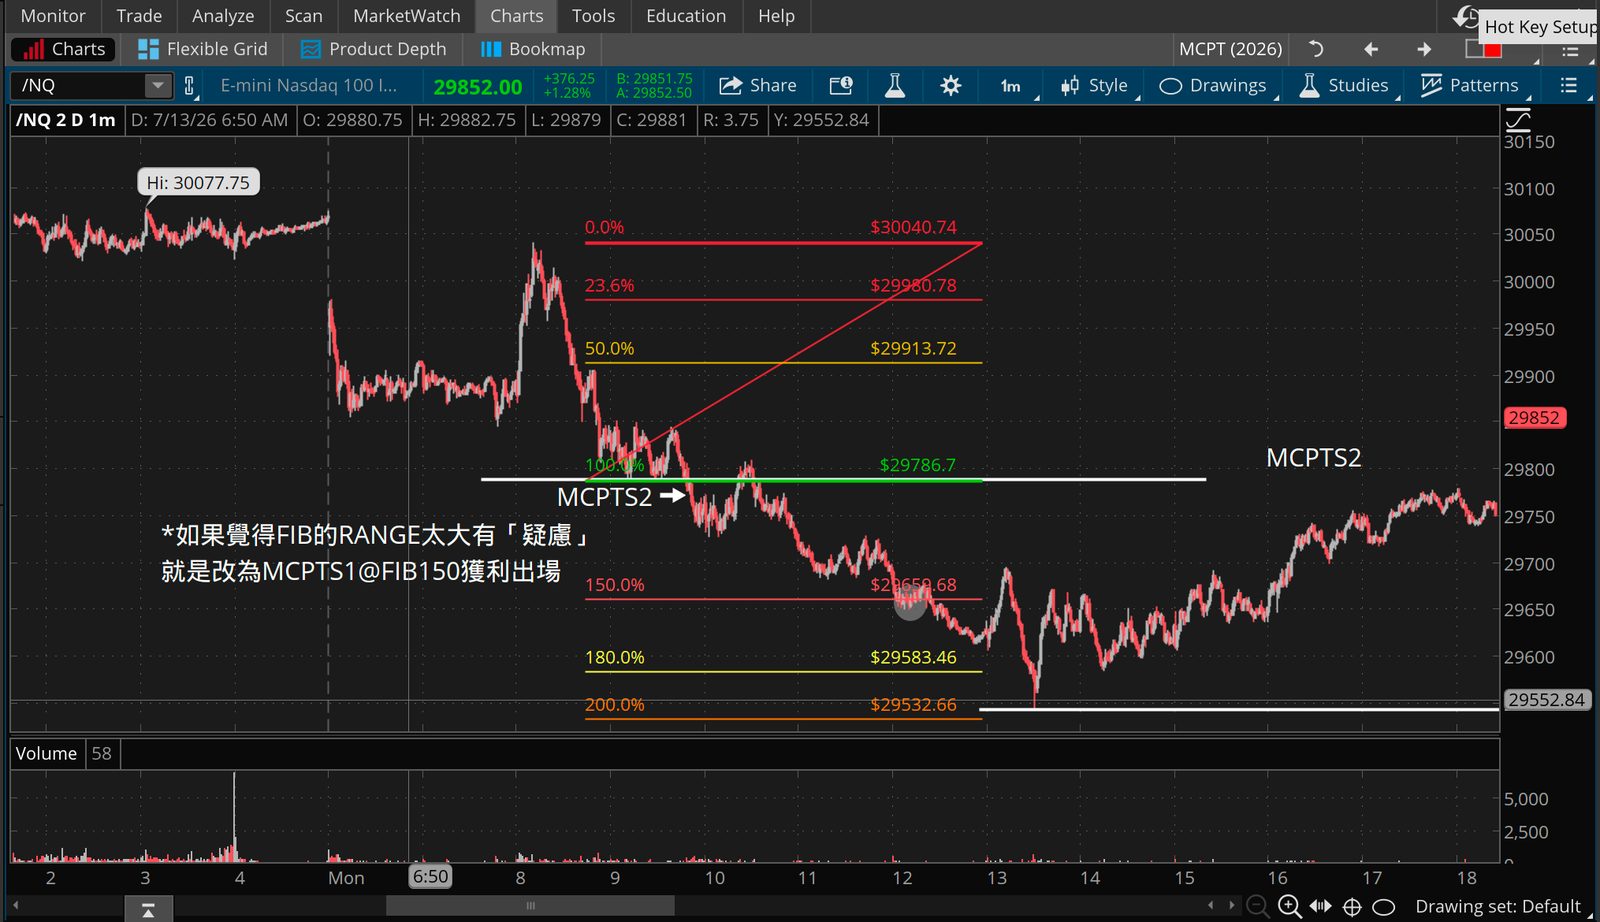Click the /NQ symbol input field

click(x=80, y=86)
